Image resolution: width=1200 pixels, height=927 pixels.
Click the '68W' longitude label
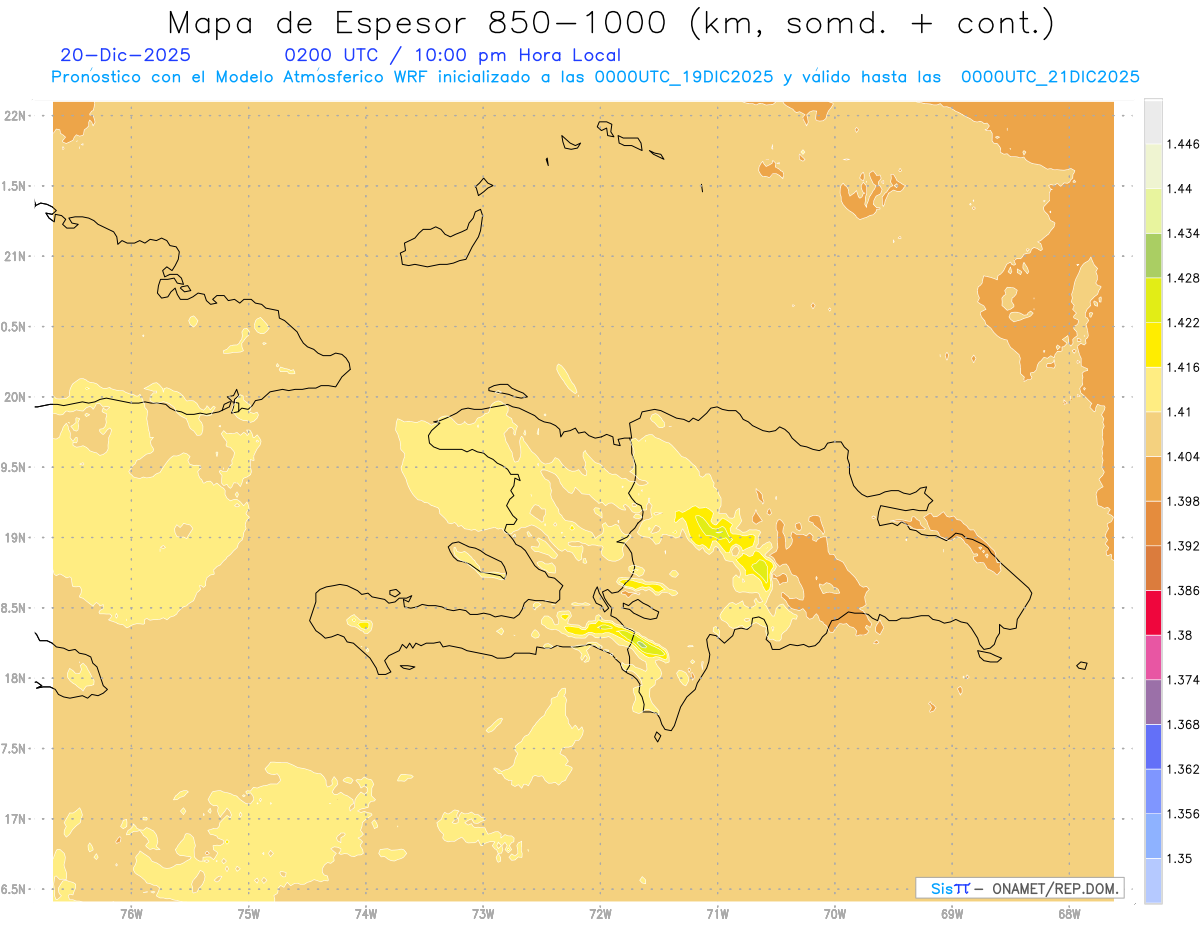coord(1069,914)
